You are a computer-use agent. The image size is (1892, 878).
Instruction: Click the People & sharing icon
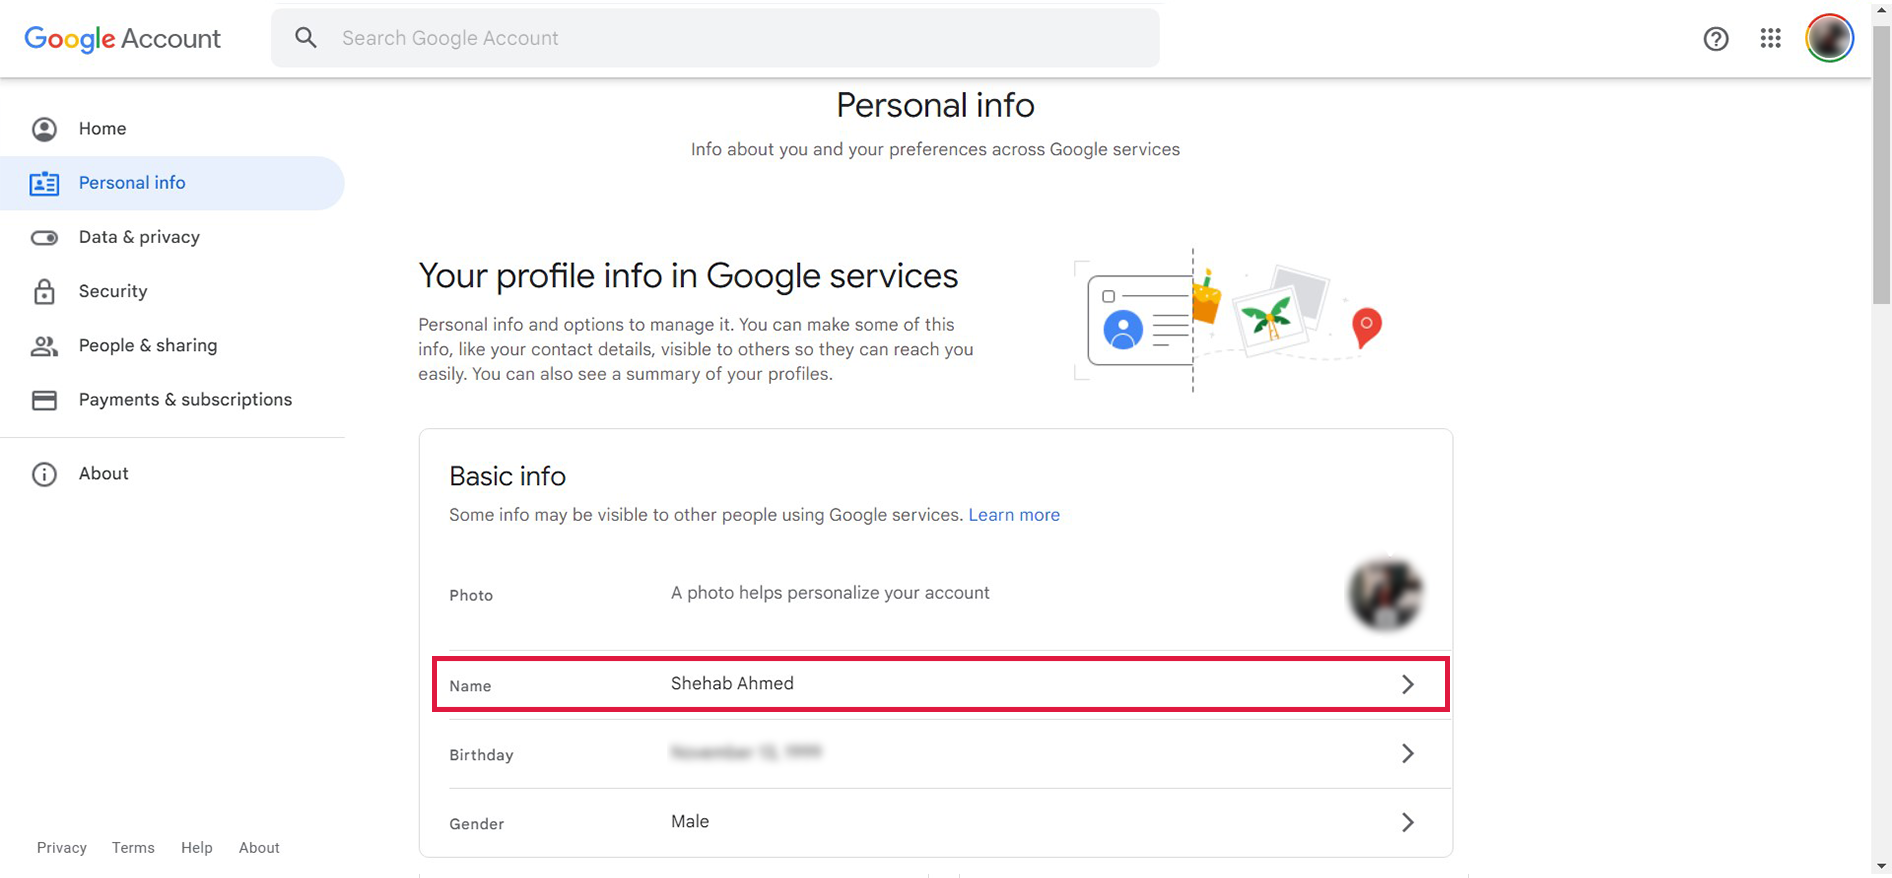pos(44,346)
